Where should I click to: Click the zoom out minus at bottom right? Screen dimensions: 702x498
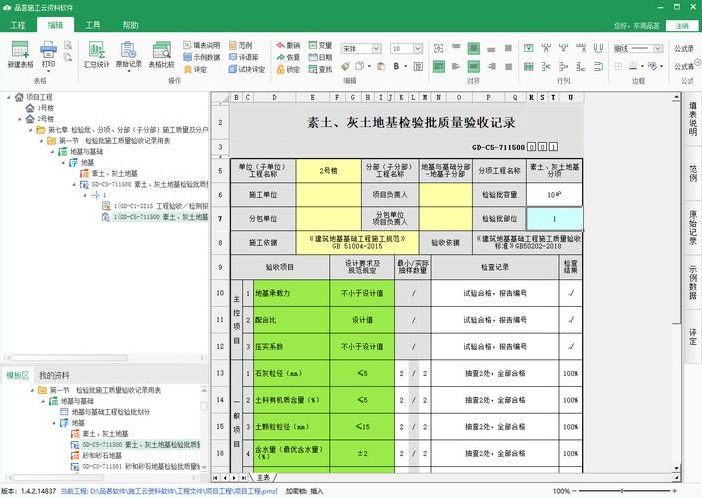574,491
